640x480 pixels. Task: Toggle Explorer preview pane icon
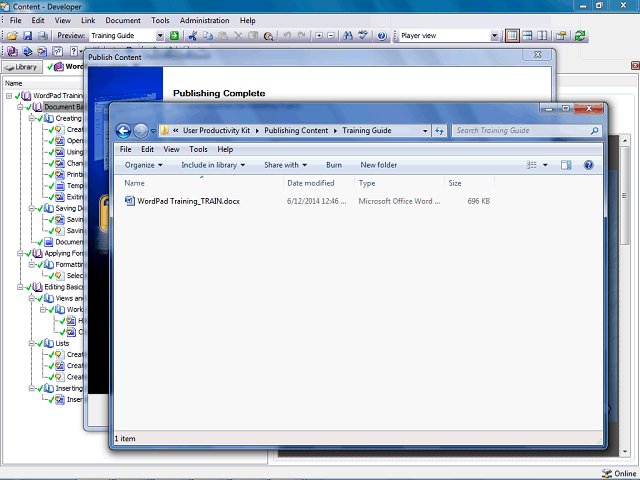tap(566, 165)
